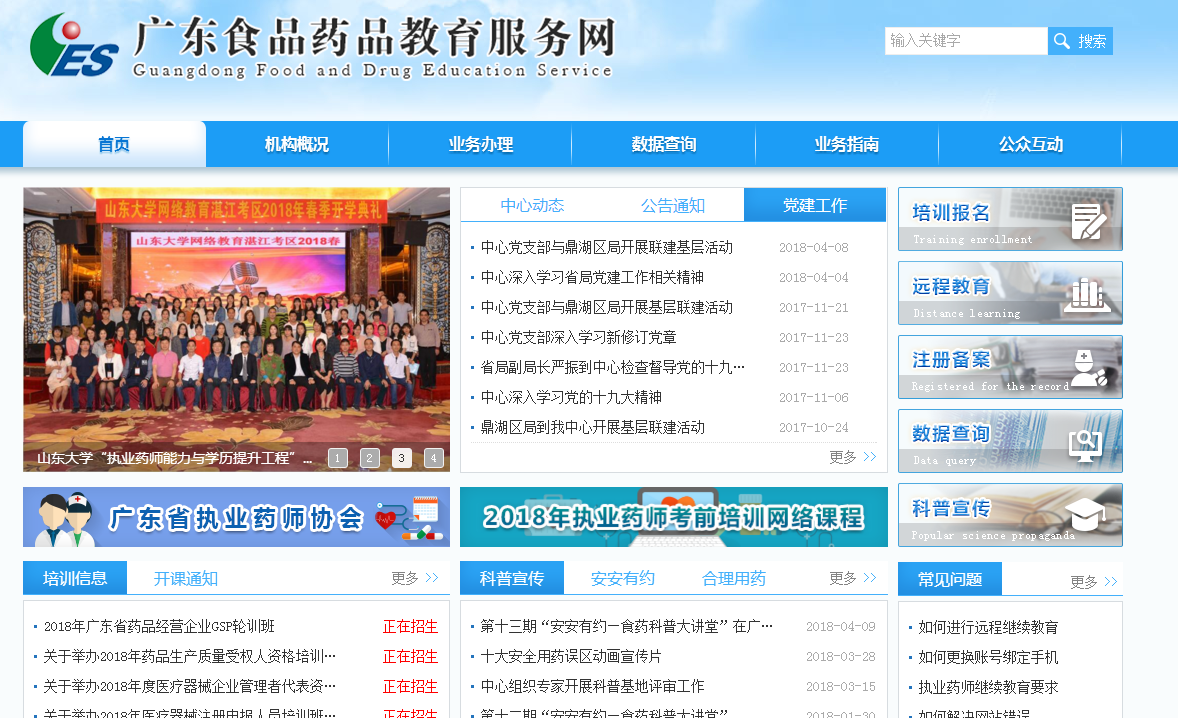Click 广东省执业药师协会 banner
This screenshot has height=718, width=1178.
(236, 517)
